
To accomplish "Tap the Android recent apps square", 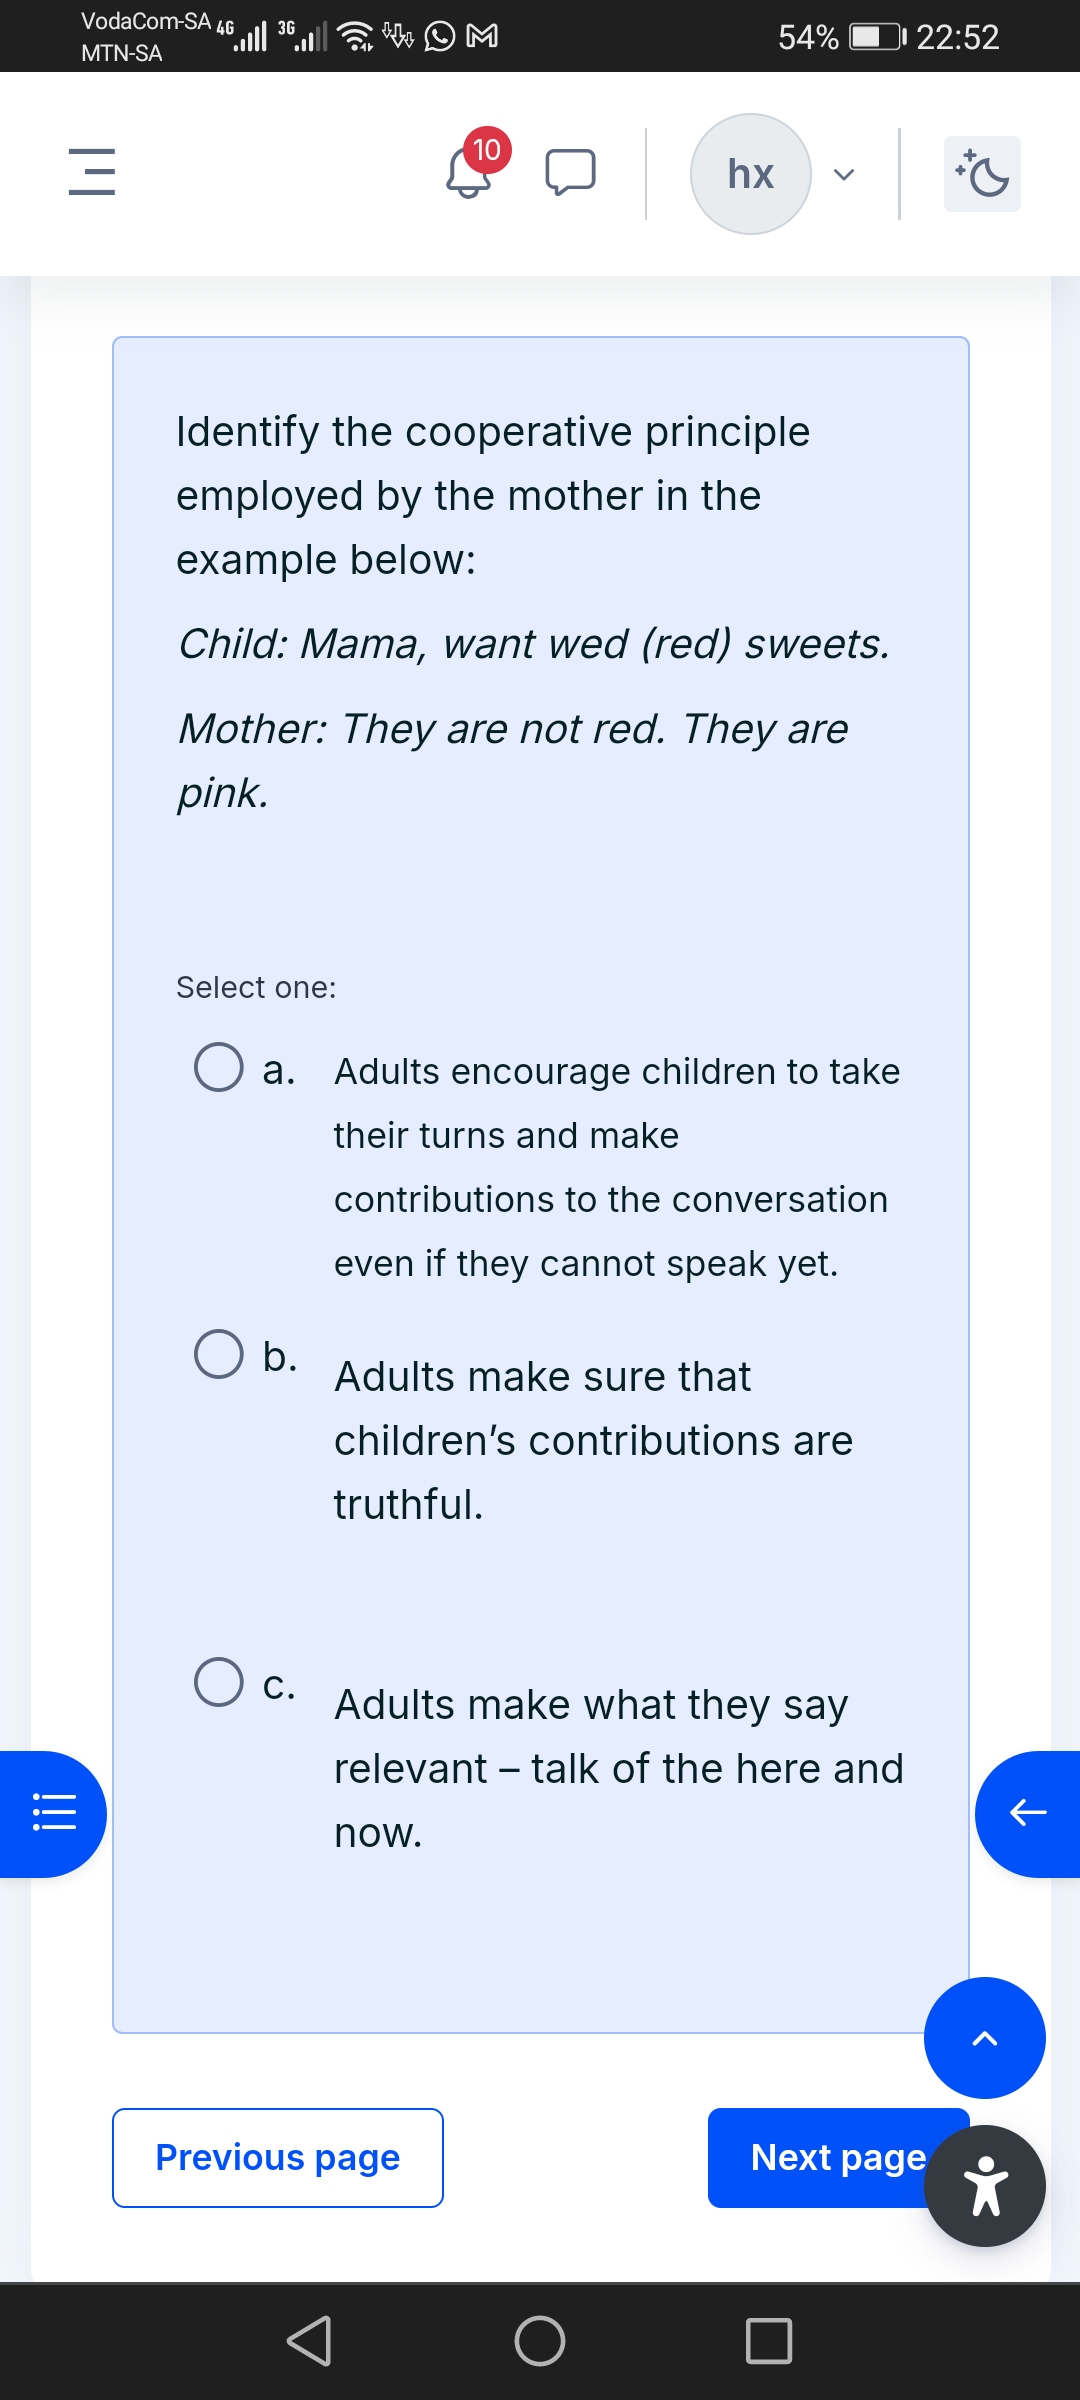I will coord(769,2341).
